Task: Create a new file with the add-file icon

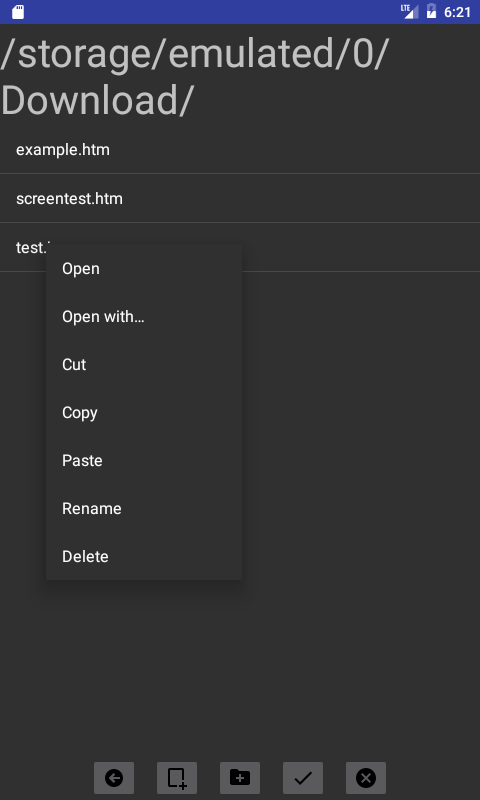Action: coord(177,778)
